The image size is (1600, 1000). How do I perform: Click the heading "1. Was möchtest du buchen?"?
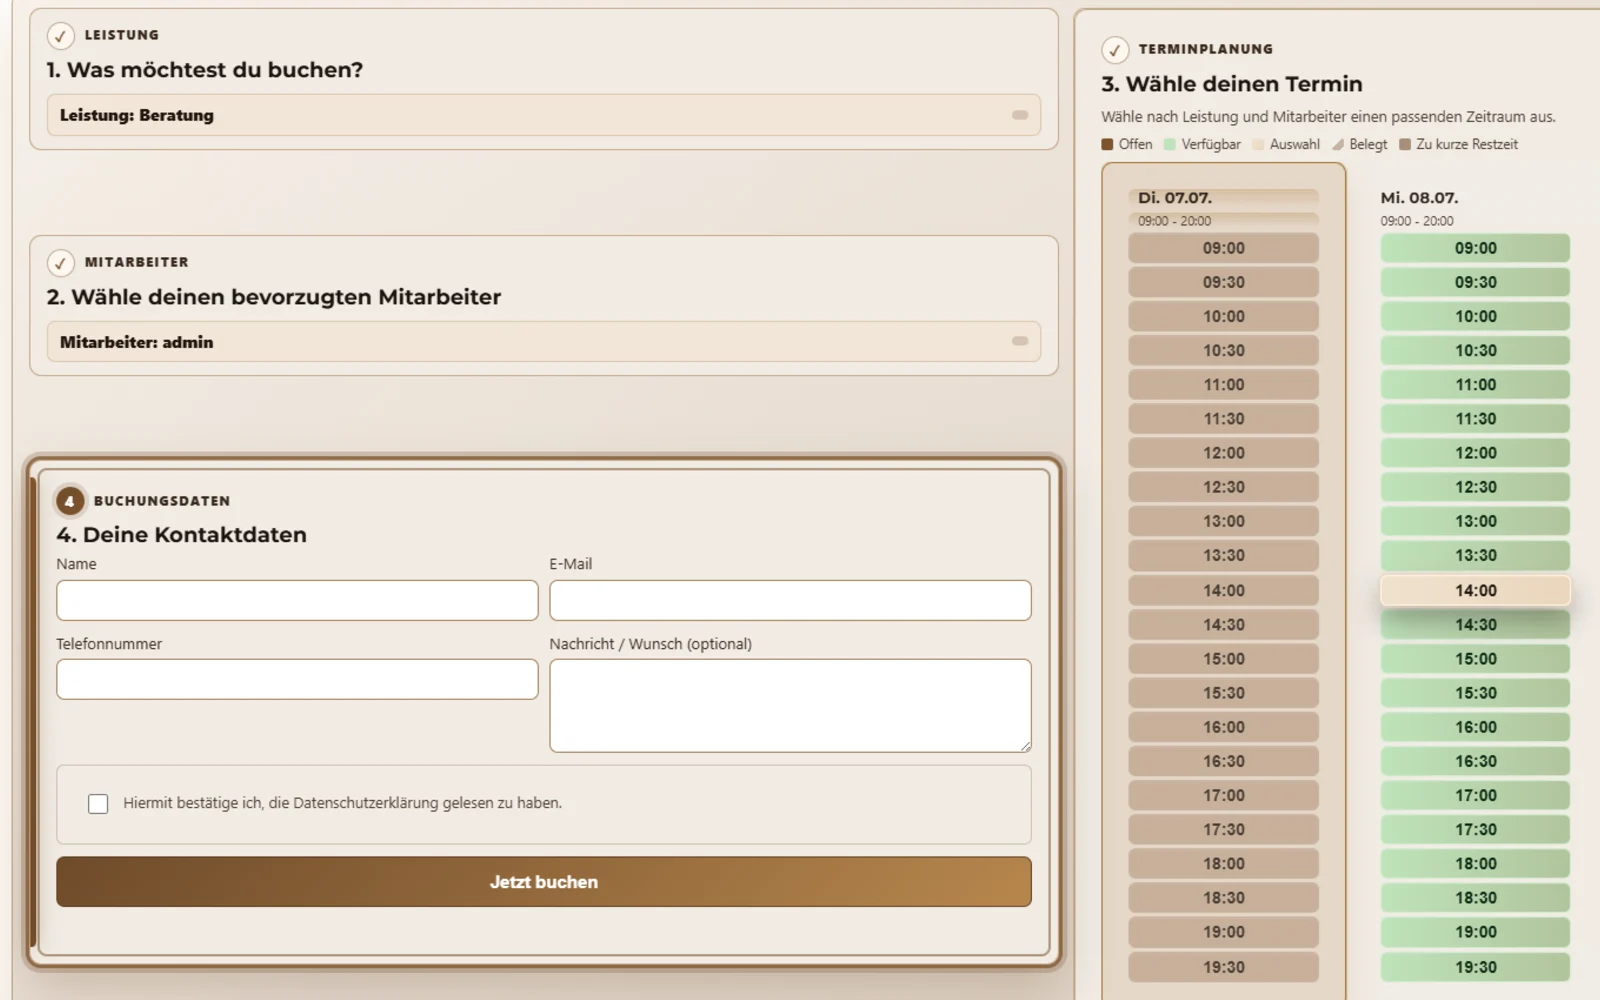click(205, 70)
